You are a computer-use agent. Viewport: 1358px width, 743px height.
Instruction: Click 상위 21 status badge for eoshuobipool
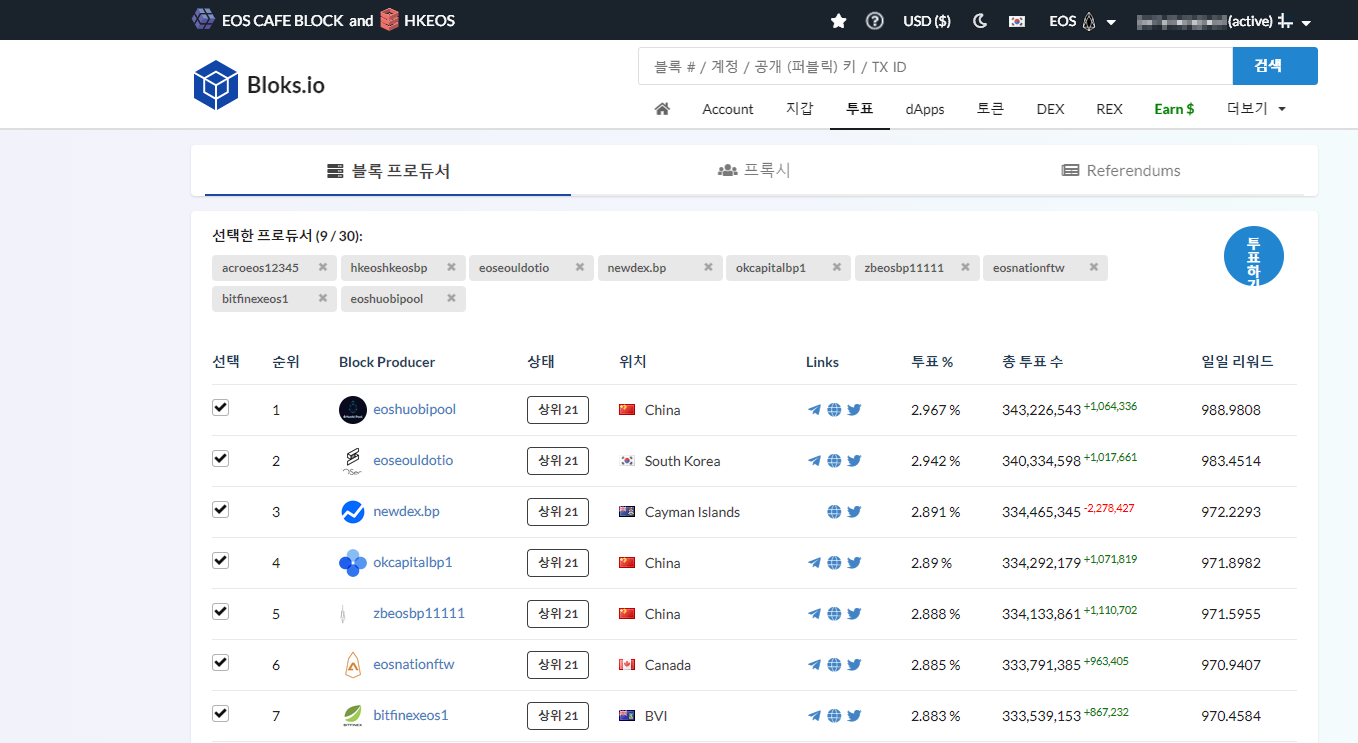pos(558,410)
